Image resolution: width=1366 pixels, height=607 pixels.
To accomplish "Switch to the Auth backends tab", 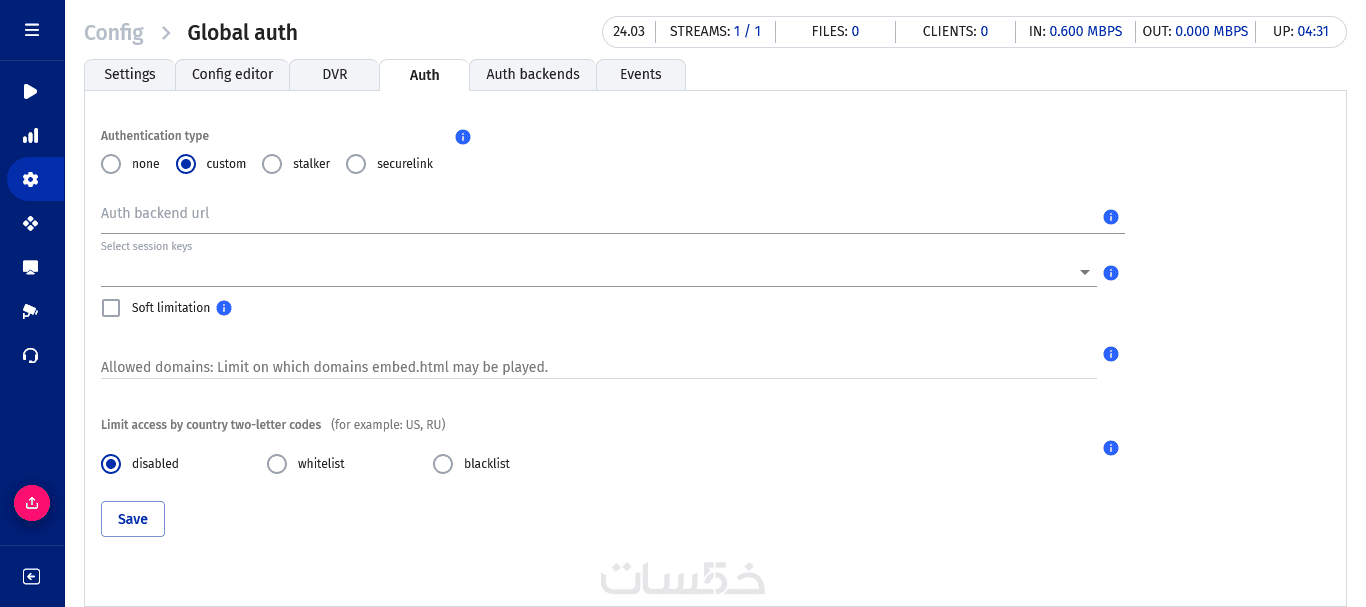I will point(533,75).
